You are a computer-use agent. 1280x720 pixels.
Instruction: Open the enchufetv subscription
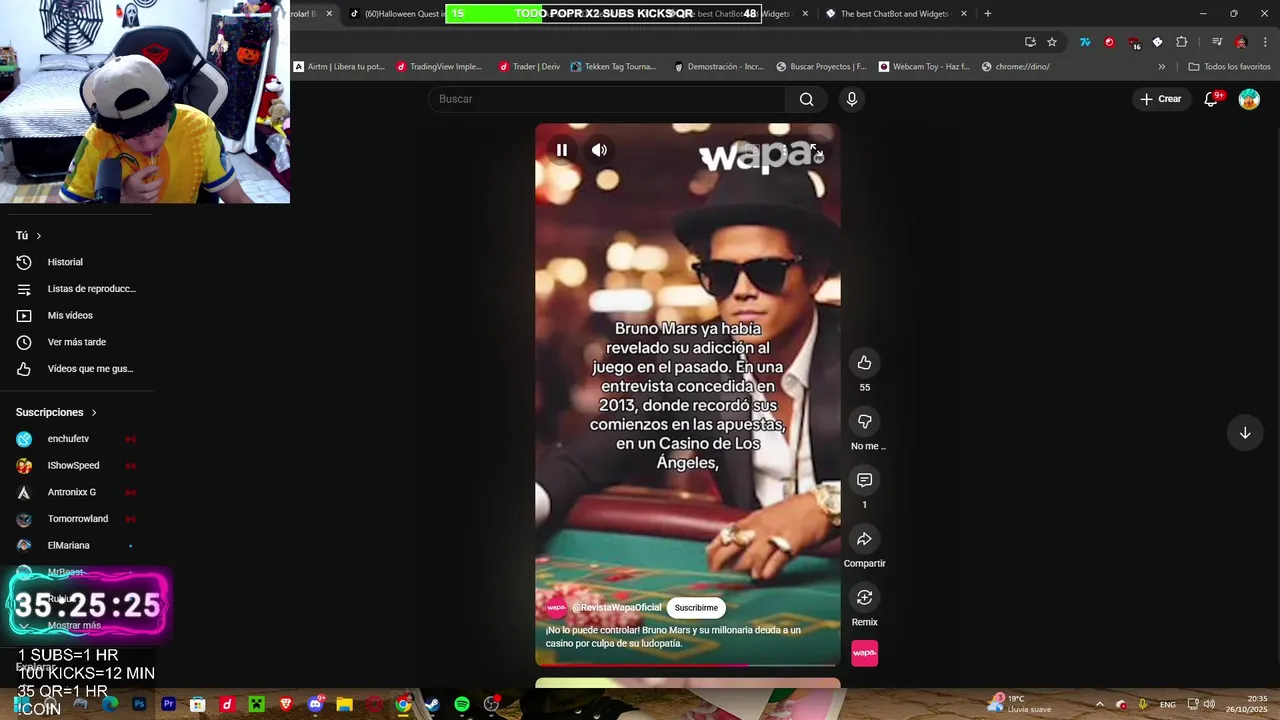click(76, 439)
